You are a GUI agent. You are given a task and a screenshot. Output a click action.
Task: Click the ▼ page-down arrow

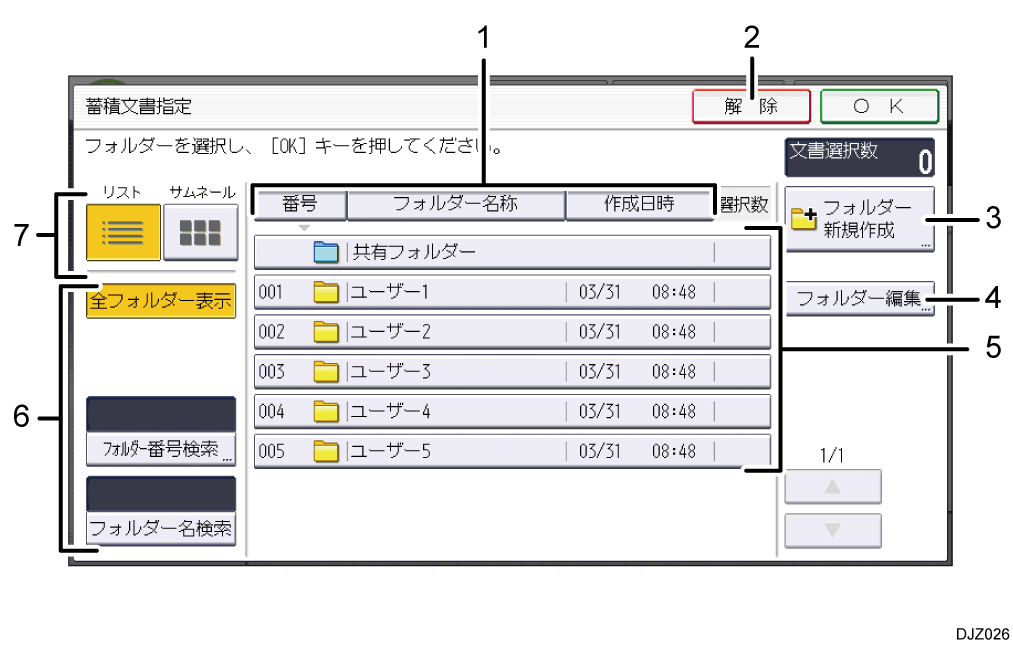coord(832,528)
